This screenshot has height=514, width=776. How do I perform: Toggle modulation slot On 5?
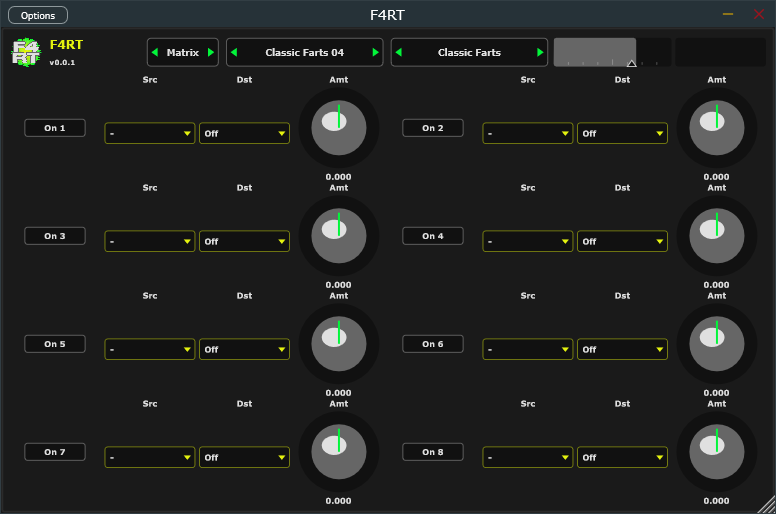coord(55,344)
